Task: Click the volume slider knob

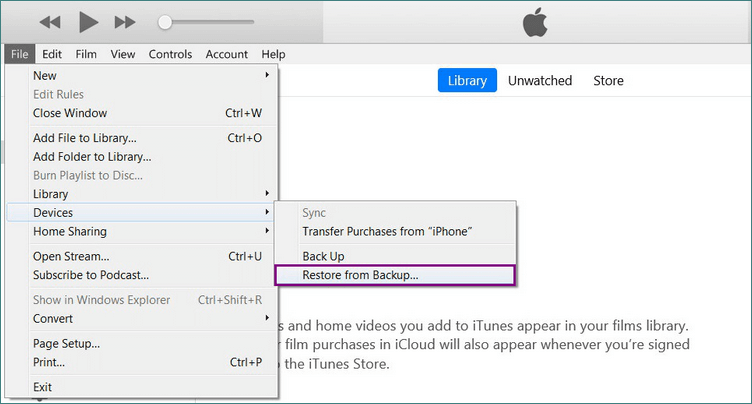Action: pyautogui.click(x=165, y=22)
